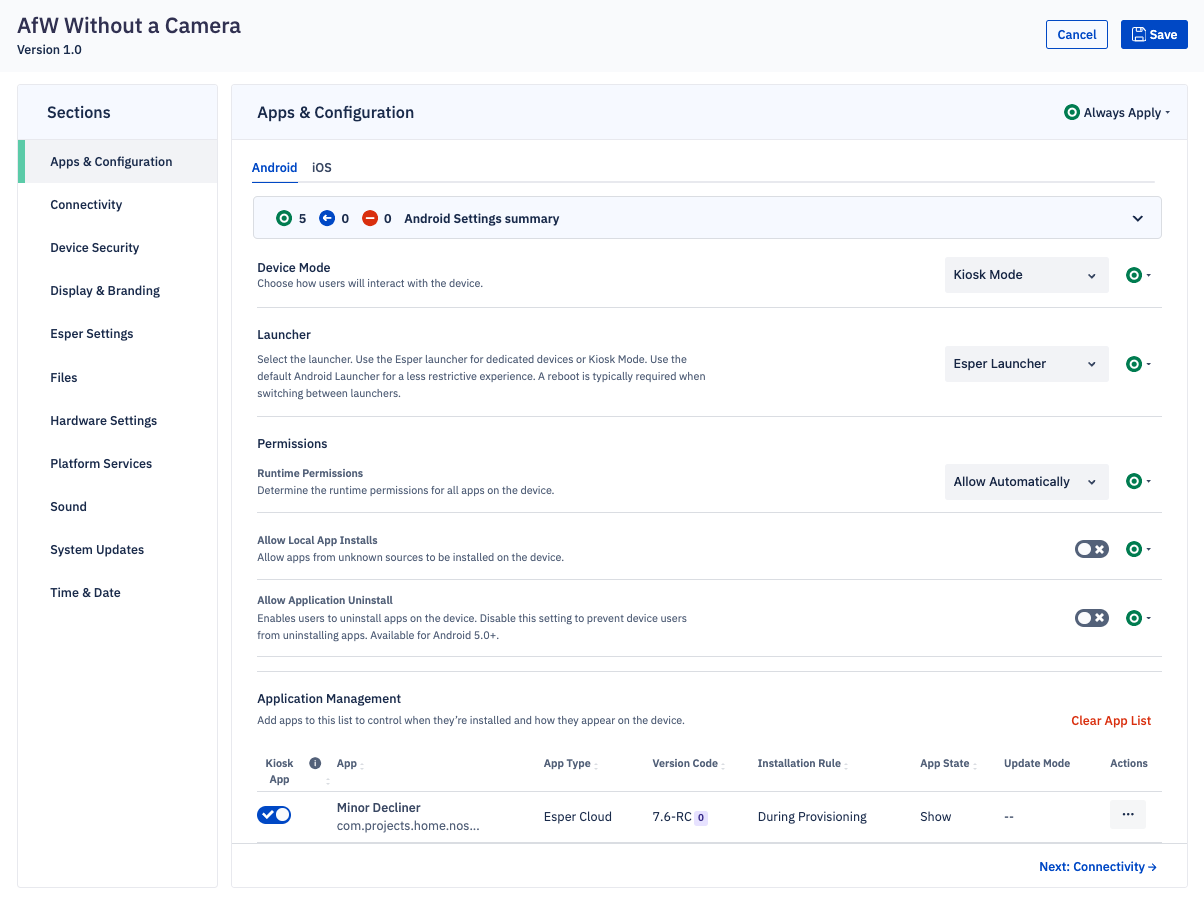Click blue inherited count icon in summary
1204x903 pixels.
click(x=327, y=218)
